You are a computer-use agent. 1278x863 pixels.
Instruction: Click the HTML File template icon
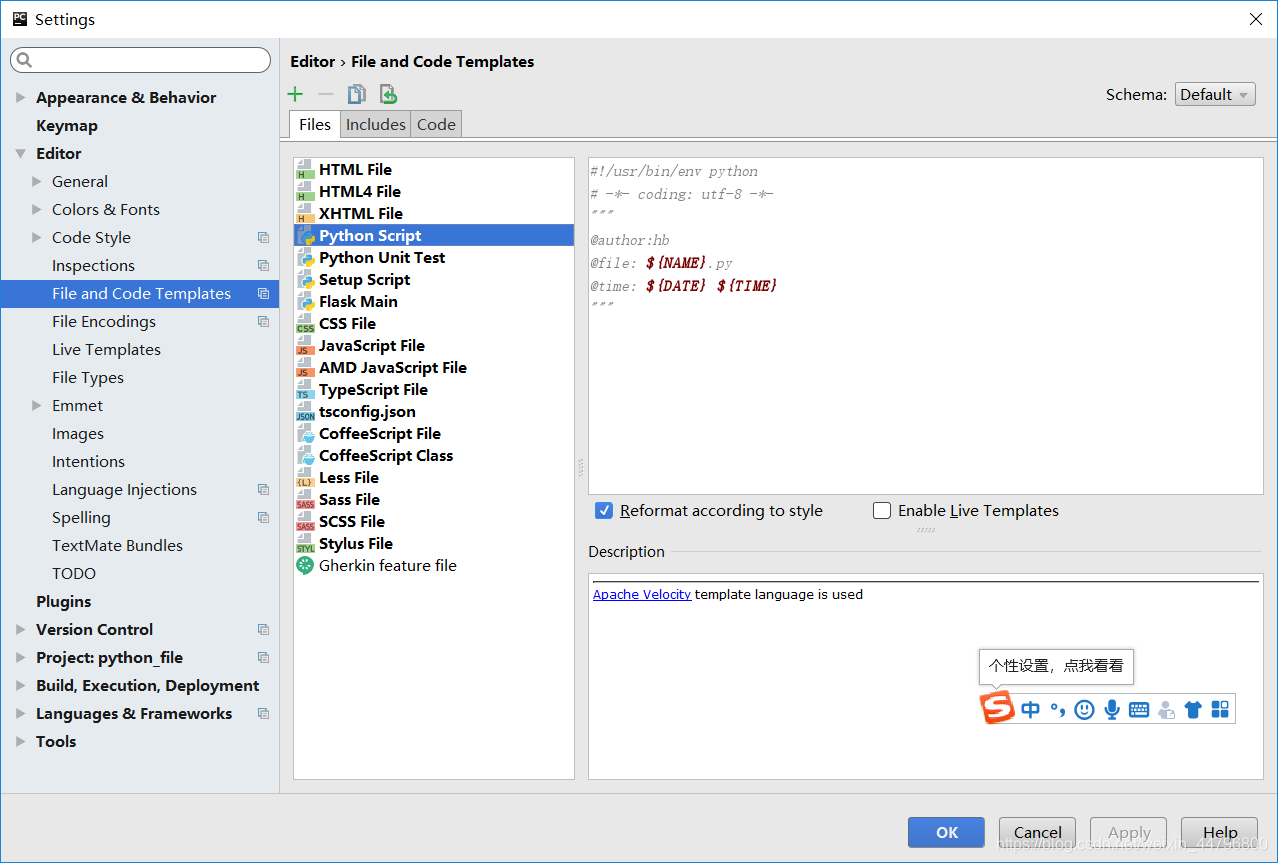click(x=305, y=170)
